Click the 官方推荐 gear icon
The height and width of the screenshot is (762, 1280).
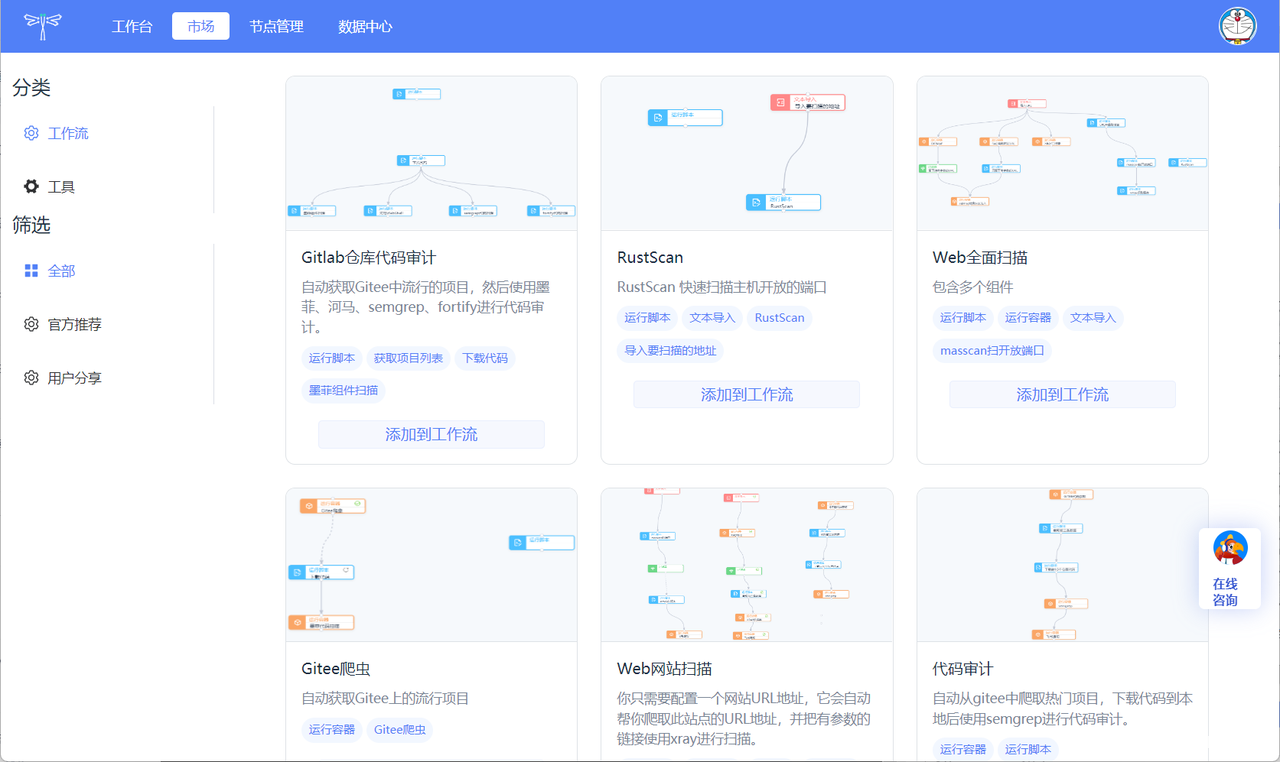coord(31,325)
